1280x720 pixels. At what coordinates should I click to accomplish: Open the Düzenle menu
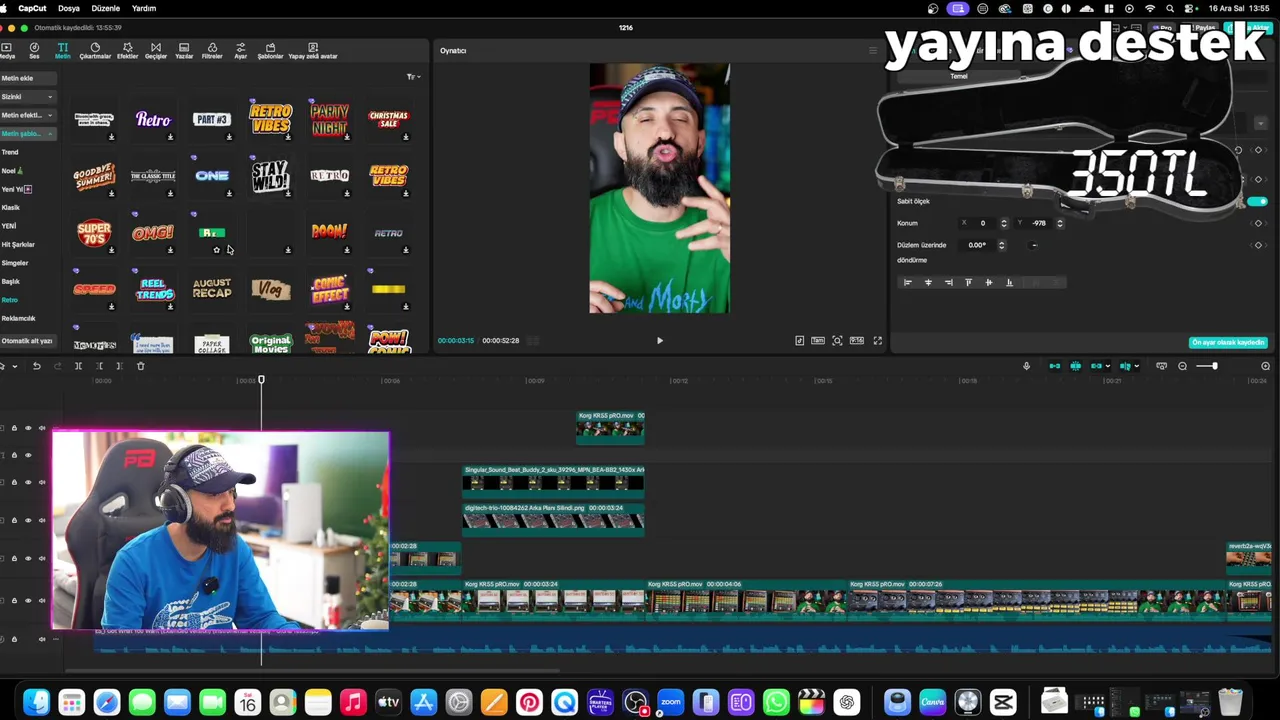tap(106, 8)
